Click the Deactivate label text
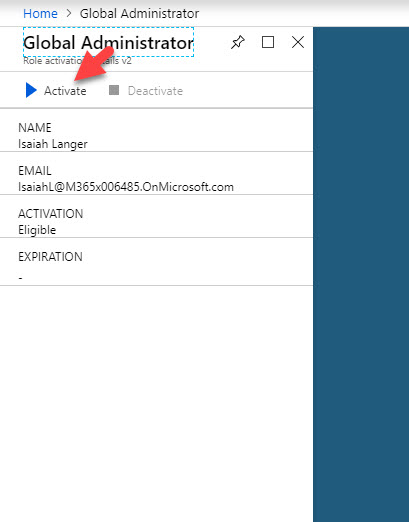 pyautogui.click(x=155, y=91)
